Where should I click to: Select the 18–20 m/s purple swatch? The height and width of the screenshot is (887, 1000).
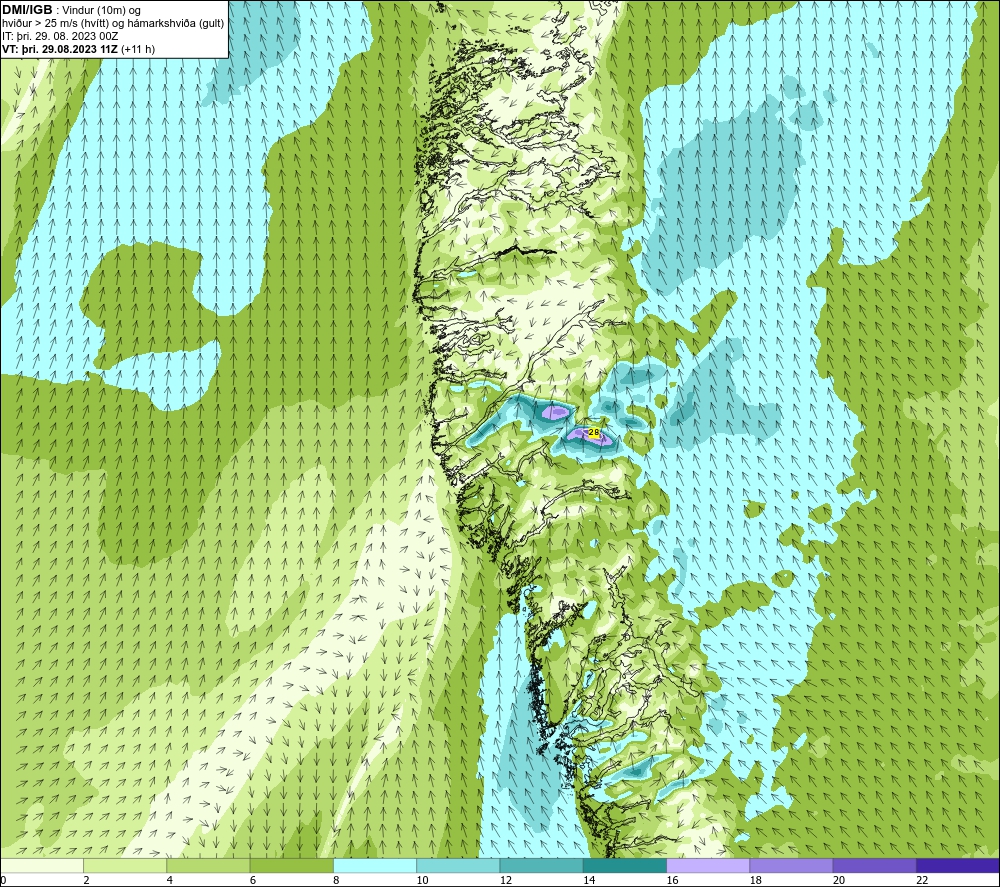[791, 865]
